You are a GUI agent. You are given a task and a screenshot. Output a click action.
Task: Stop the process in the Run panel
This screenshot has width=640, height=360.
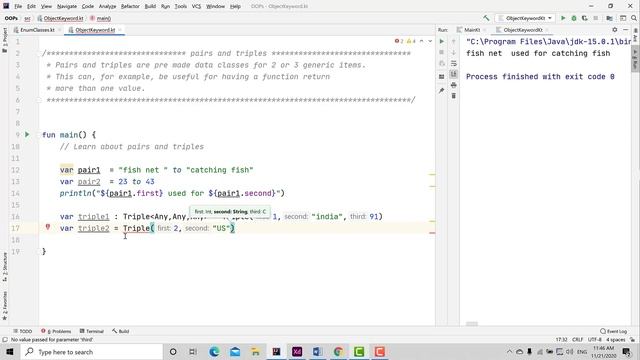(442, 53)
